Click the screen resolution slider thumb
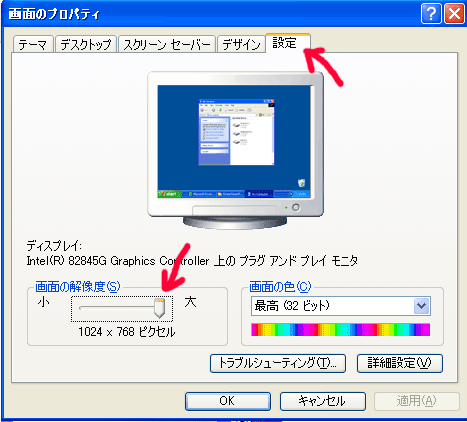This screenshot has width=467, height=422. (x=159, y=308)
